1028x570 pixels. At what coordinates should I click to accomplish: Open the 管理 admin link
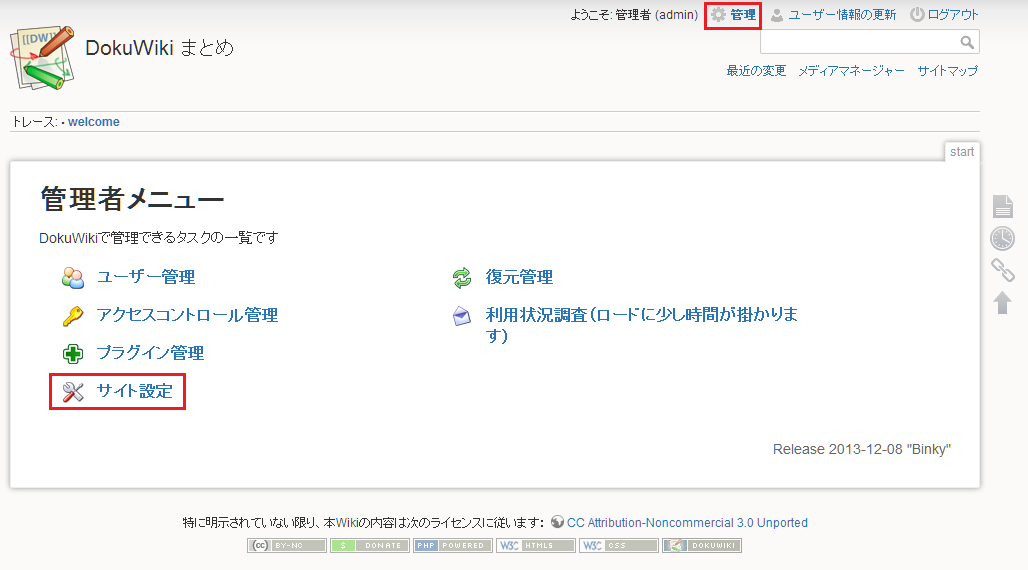(x=743, y=14)
